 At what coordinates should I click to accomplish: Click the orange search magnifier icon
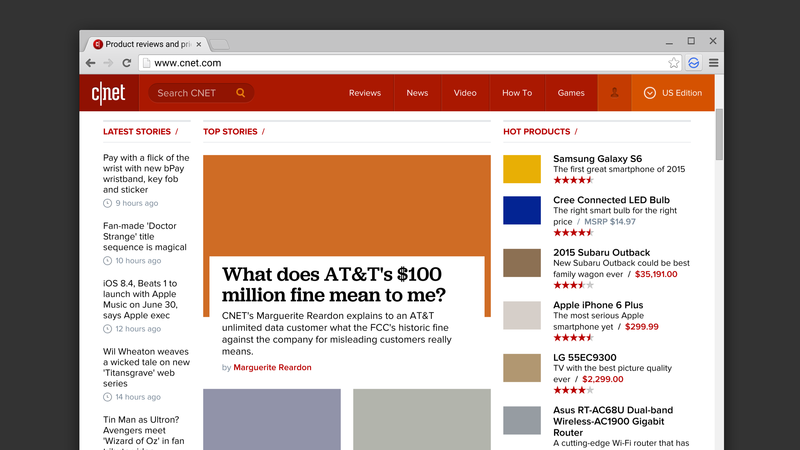240,92
